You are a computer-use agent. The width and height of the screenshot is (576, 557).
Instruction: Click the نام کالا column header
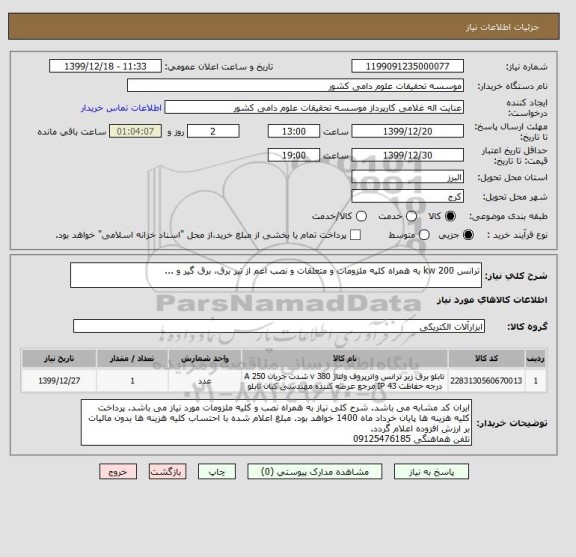(x=345, y=359)
